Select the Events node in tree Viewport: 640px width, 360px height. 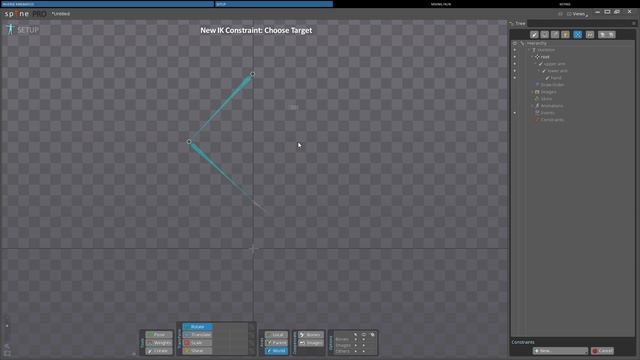click(547, 113)
